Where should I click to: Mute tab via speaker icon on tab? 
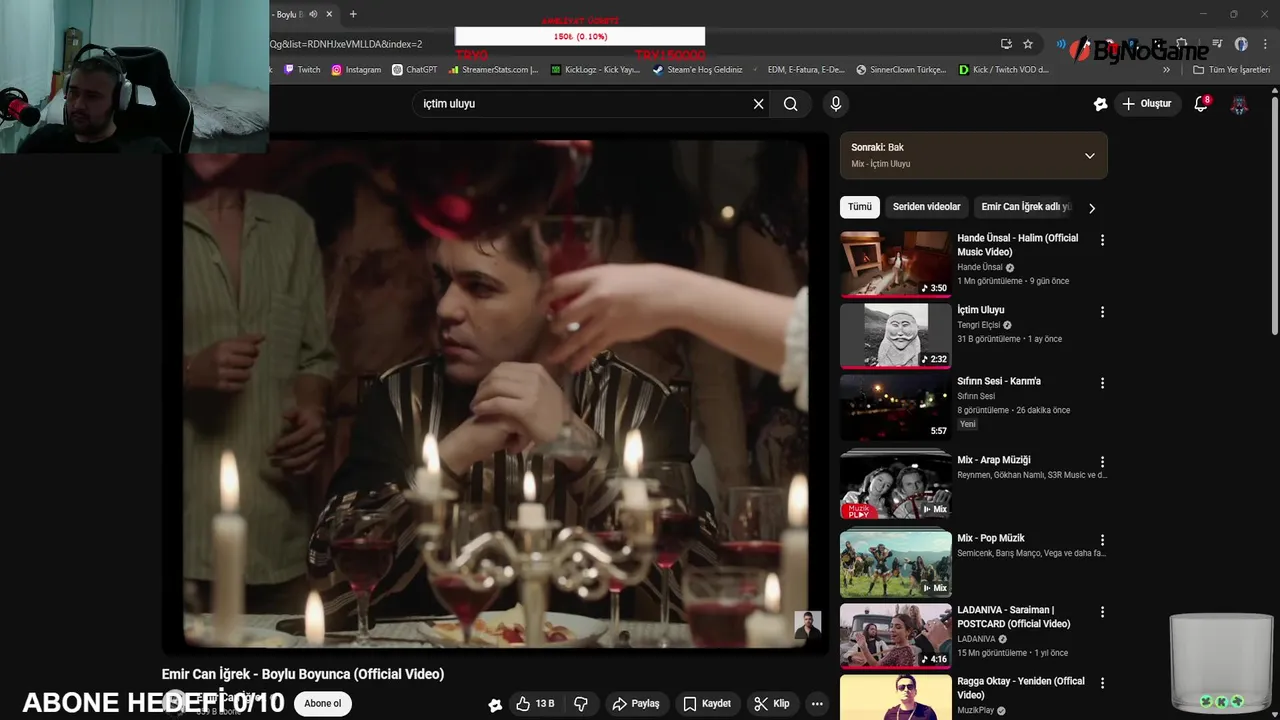click(x=313, y=14)
